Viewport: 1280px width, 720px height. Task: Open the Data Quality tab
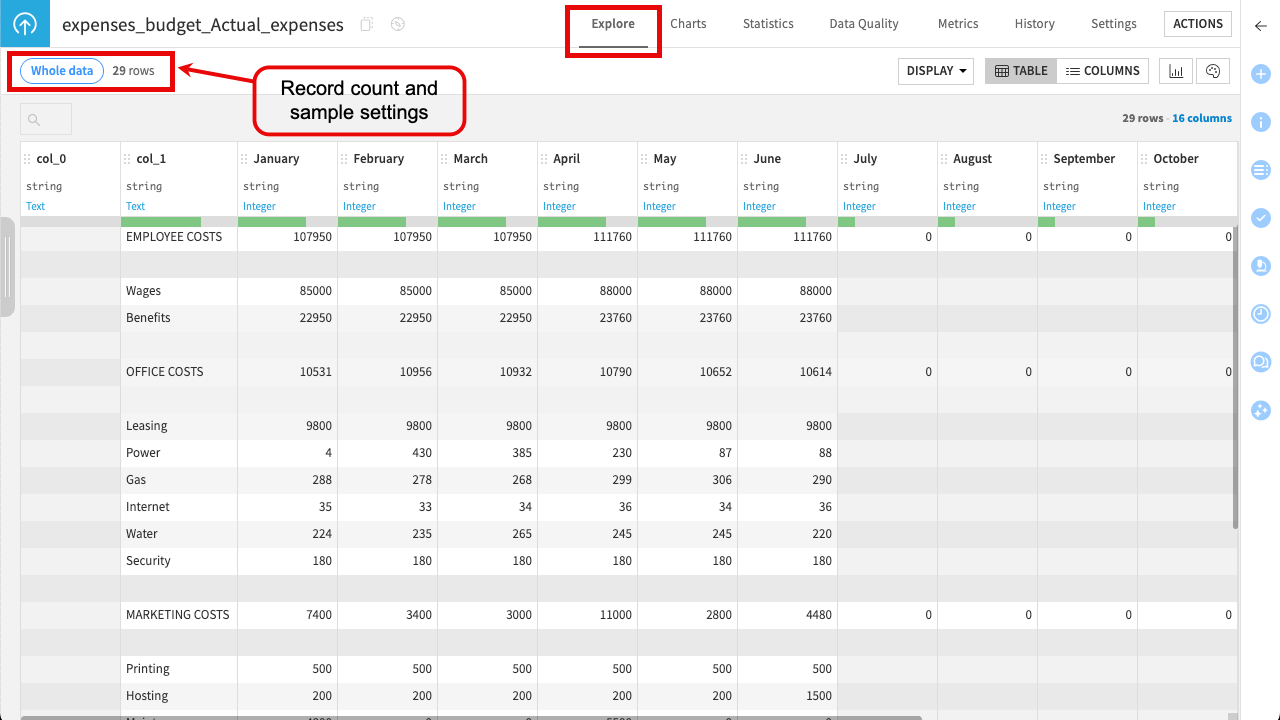tap(863, 23)
